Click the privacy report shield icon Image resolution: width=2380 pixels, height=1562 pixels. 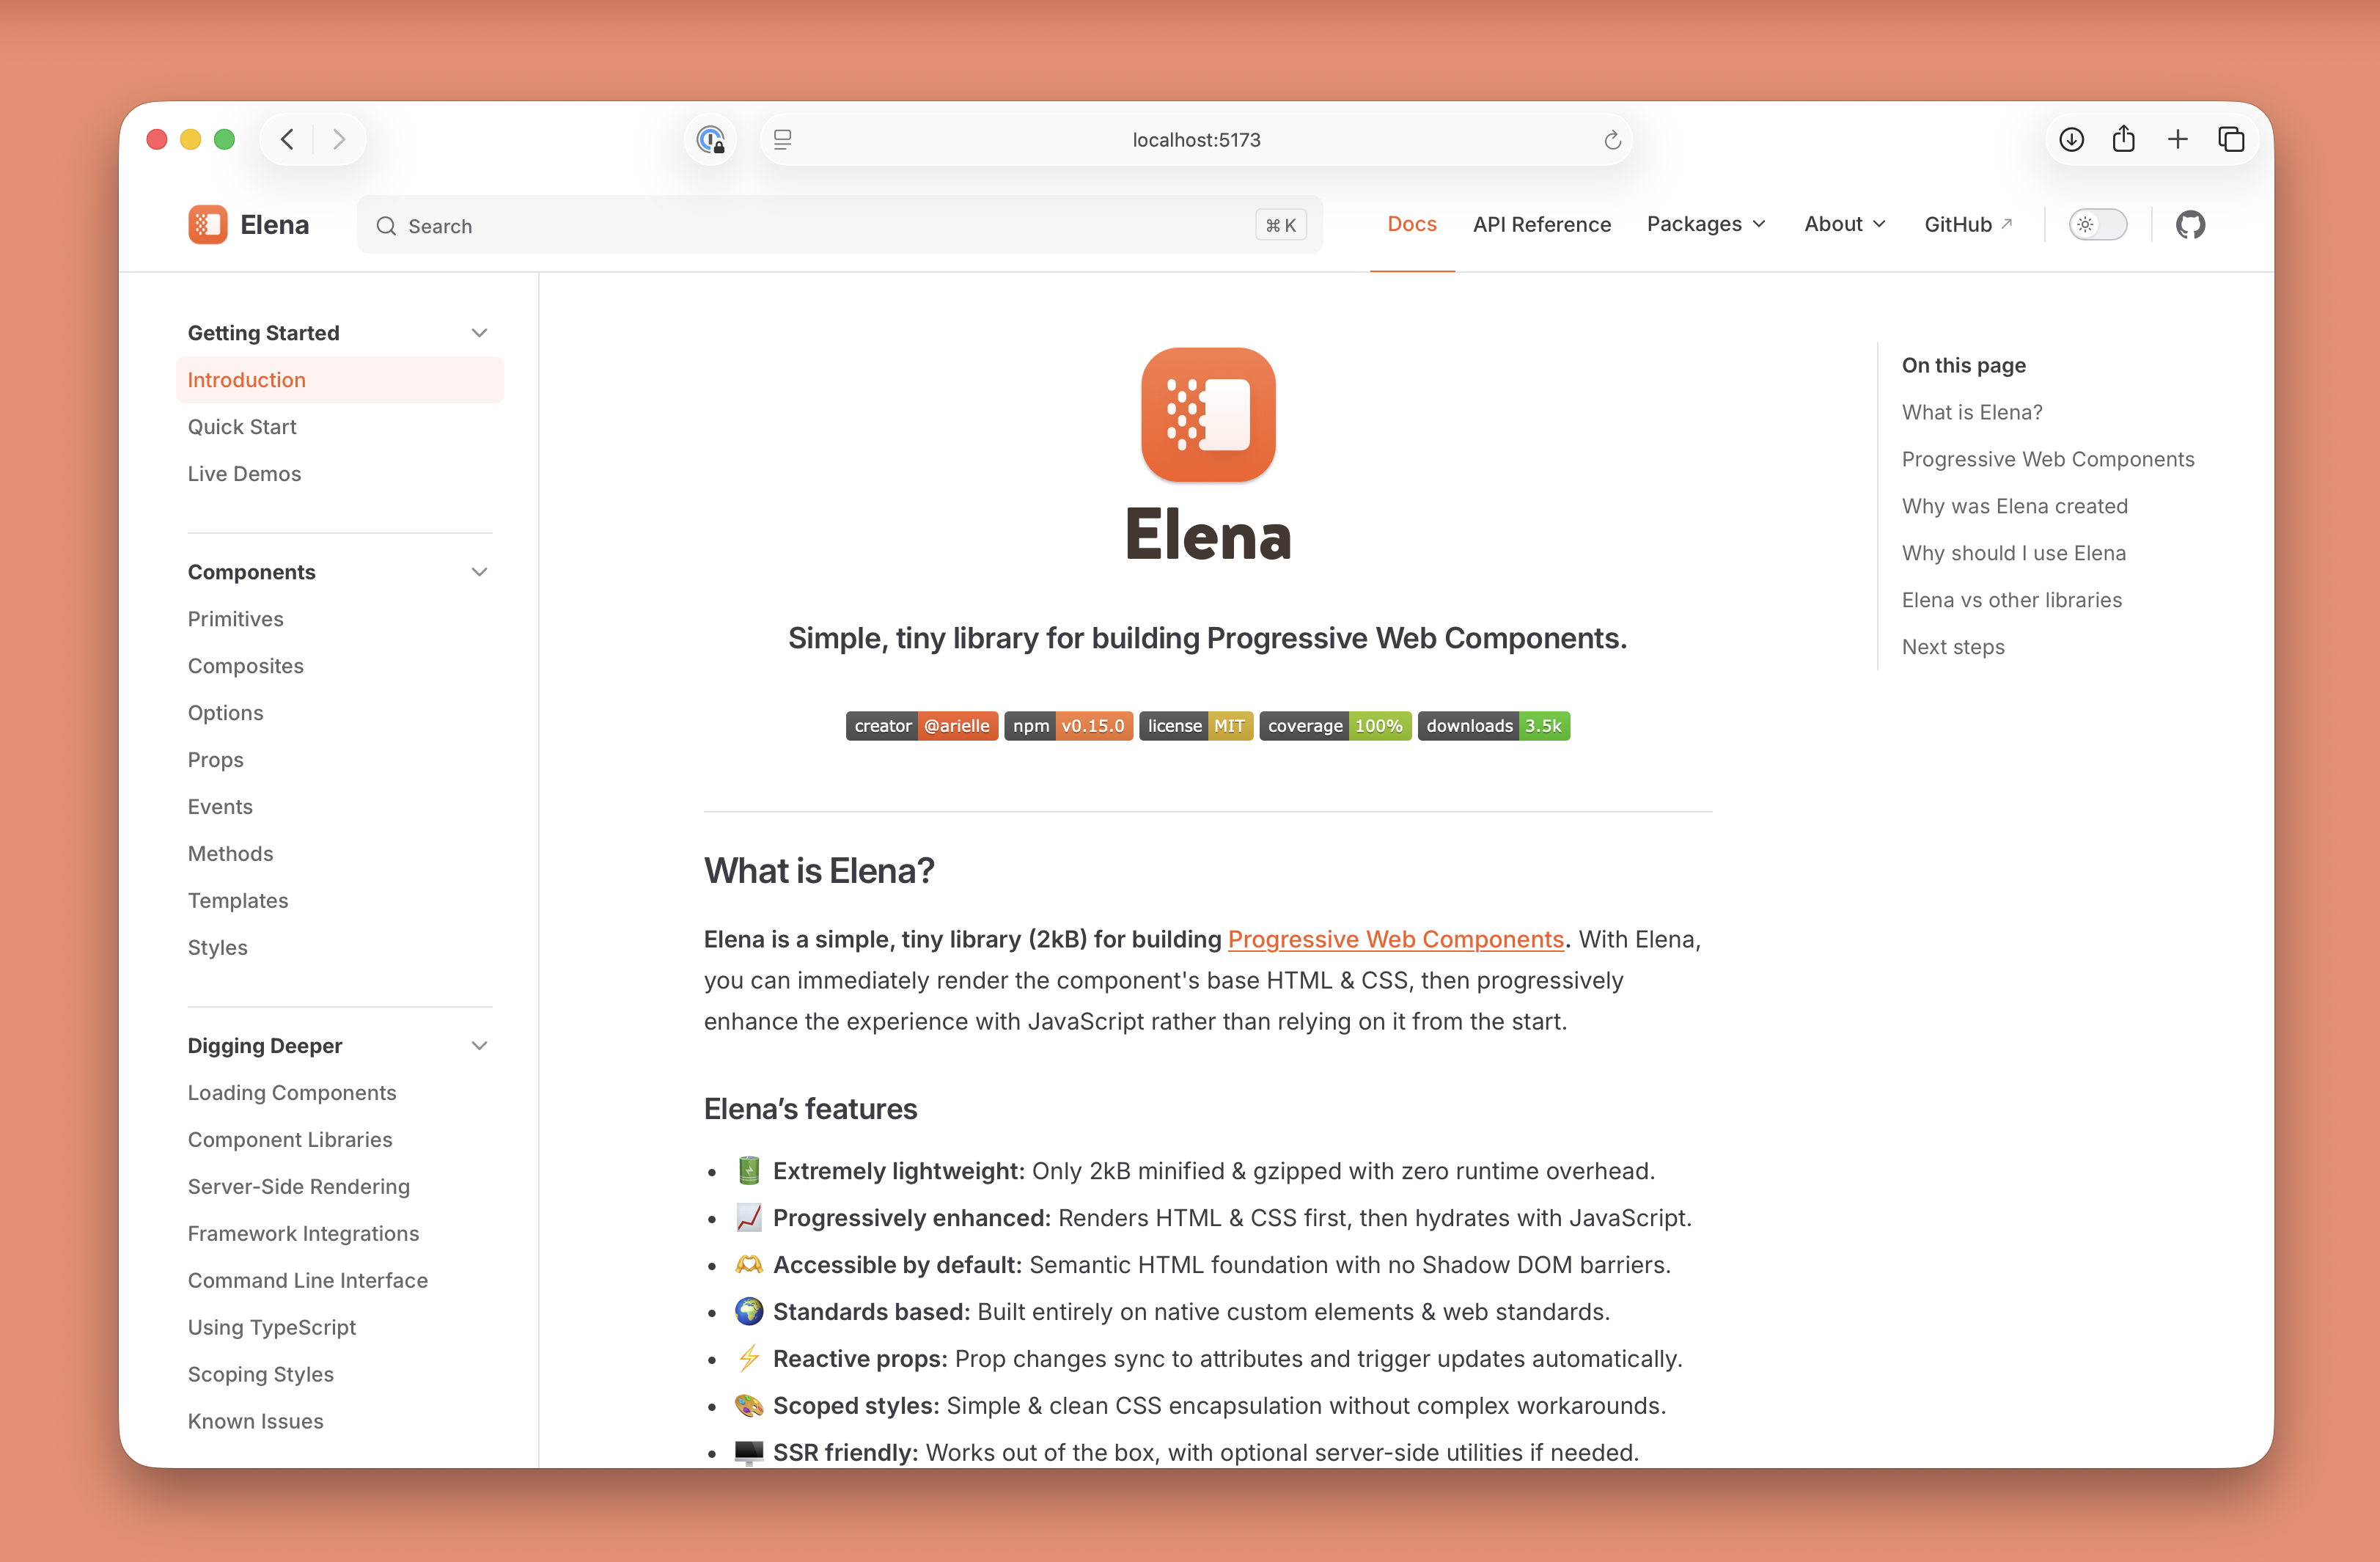point(711,140)
